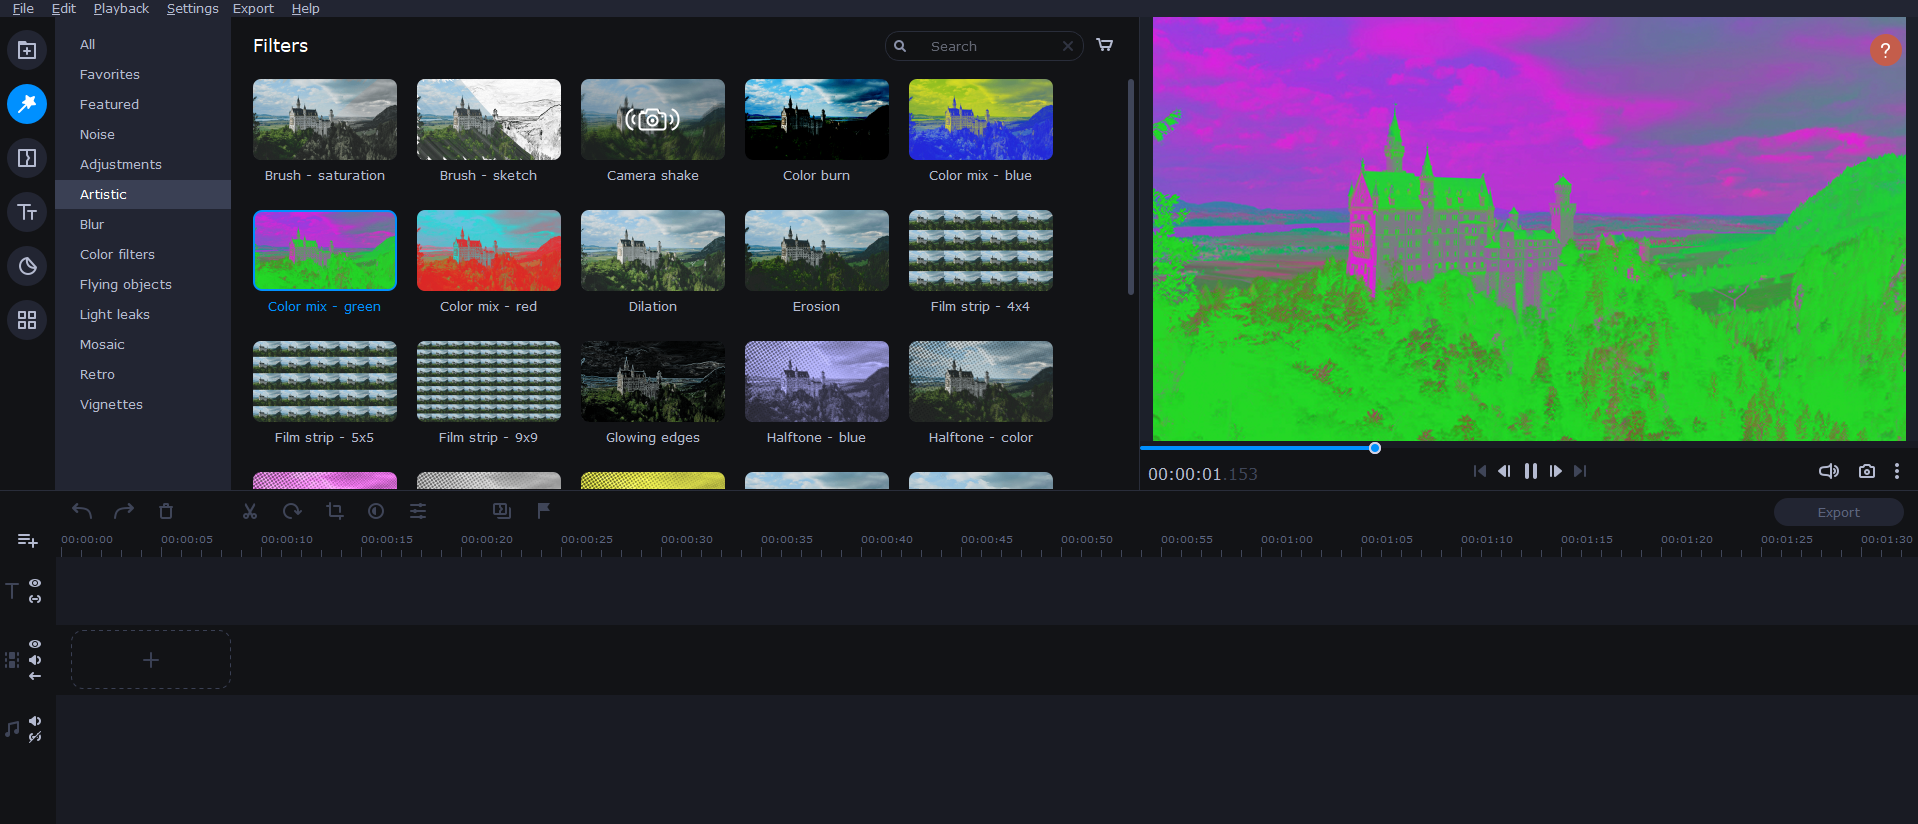Open the Edit menu
This screenshot has height=824, width=1918.
tap(64, 8)
